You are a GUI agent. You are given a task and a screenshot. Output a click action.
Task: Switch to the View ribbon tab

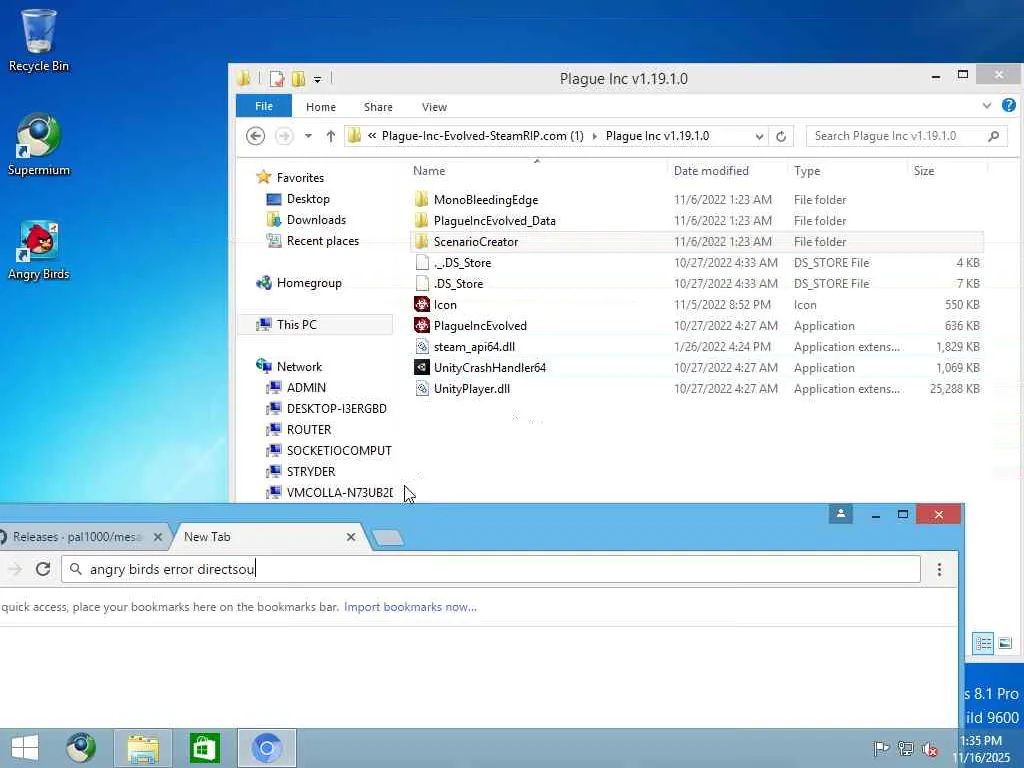point(434,107)
